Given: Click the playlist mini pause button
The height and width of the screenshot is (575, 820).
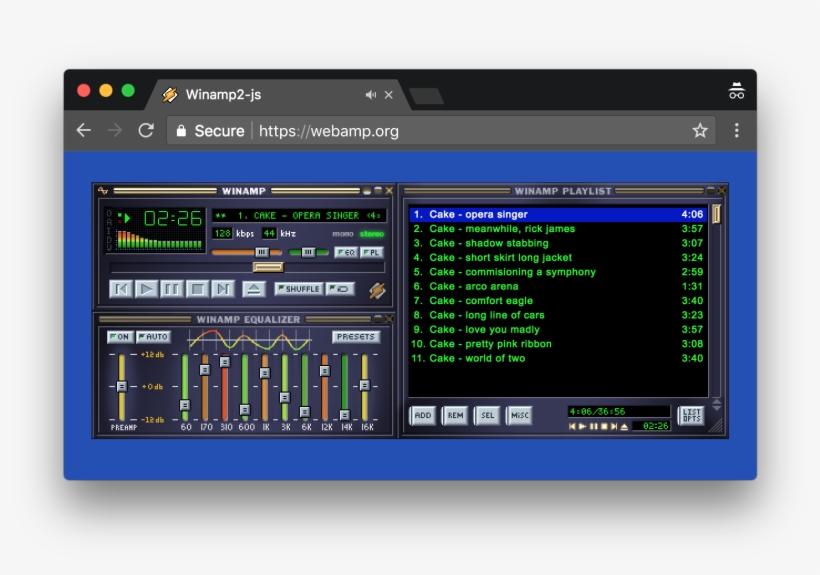Looking at the screenshot, I should point(594,427).
